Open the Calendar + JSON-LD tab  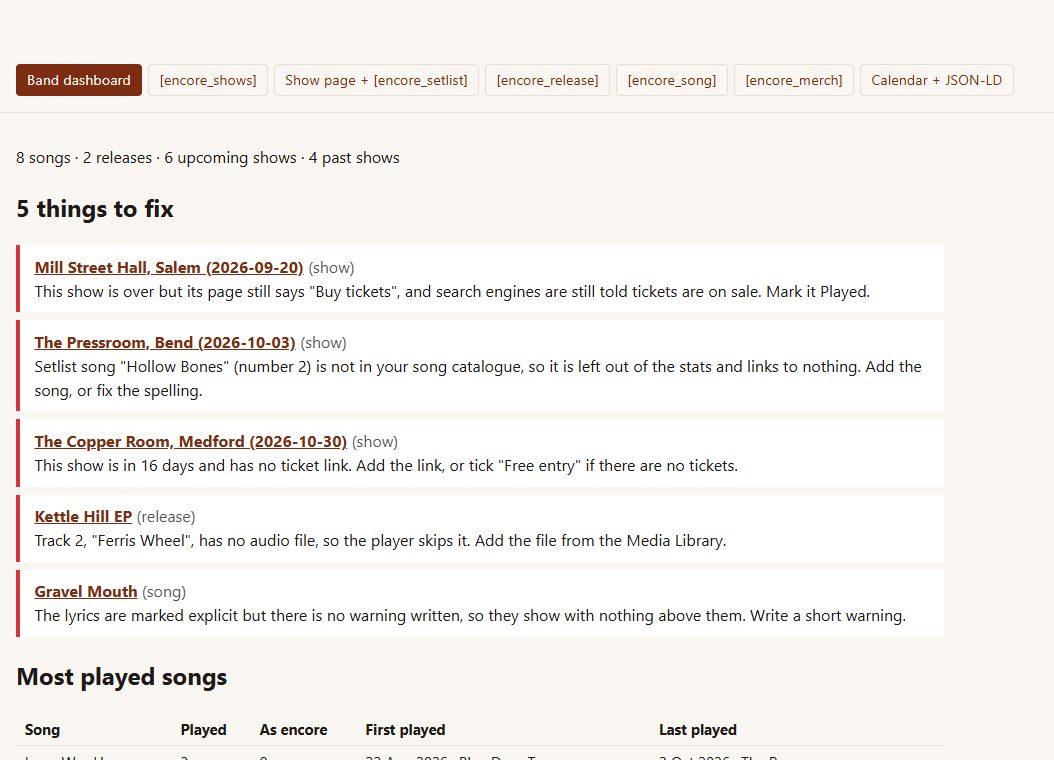coord(936,80)
